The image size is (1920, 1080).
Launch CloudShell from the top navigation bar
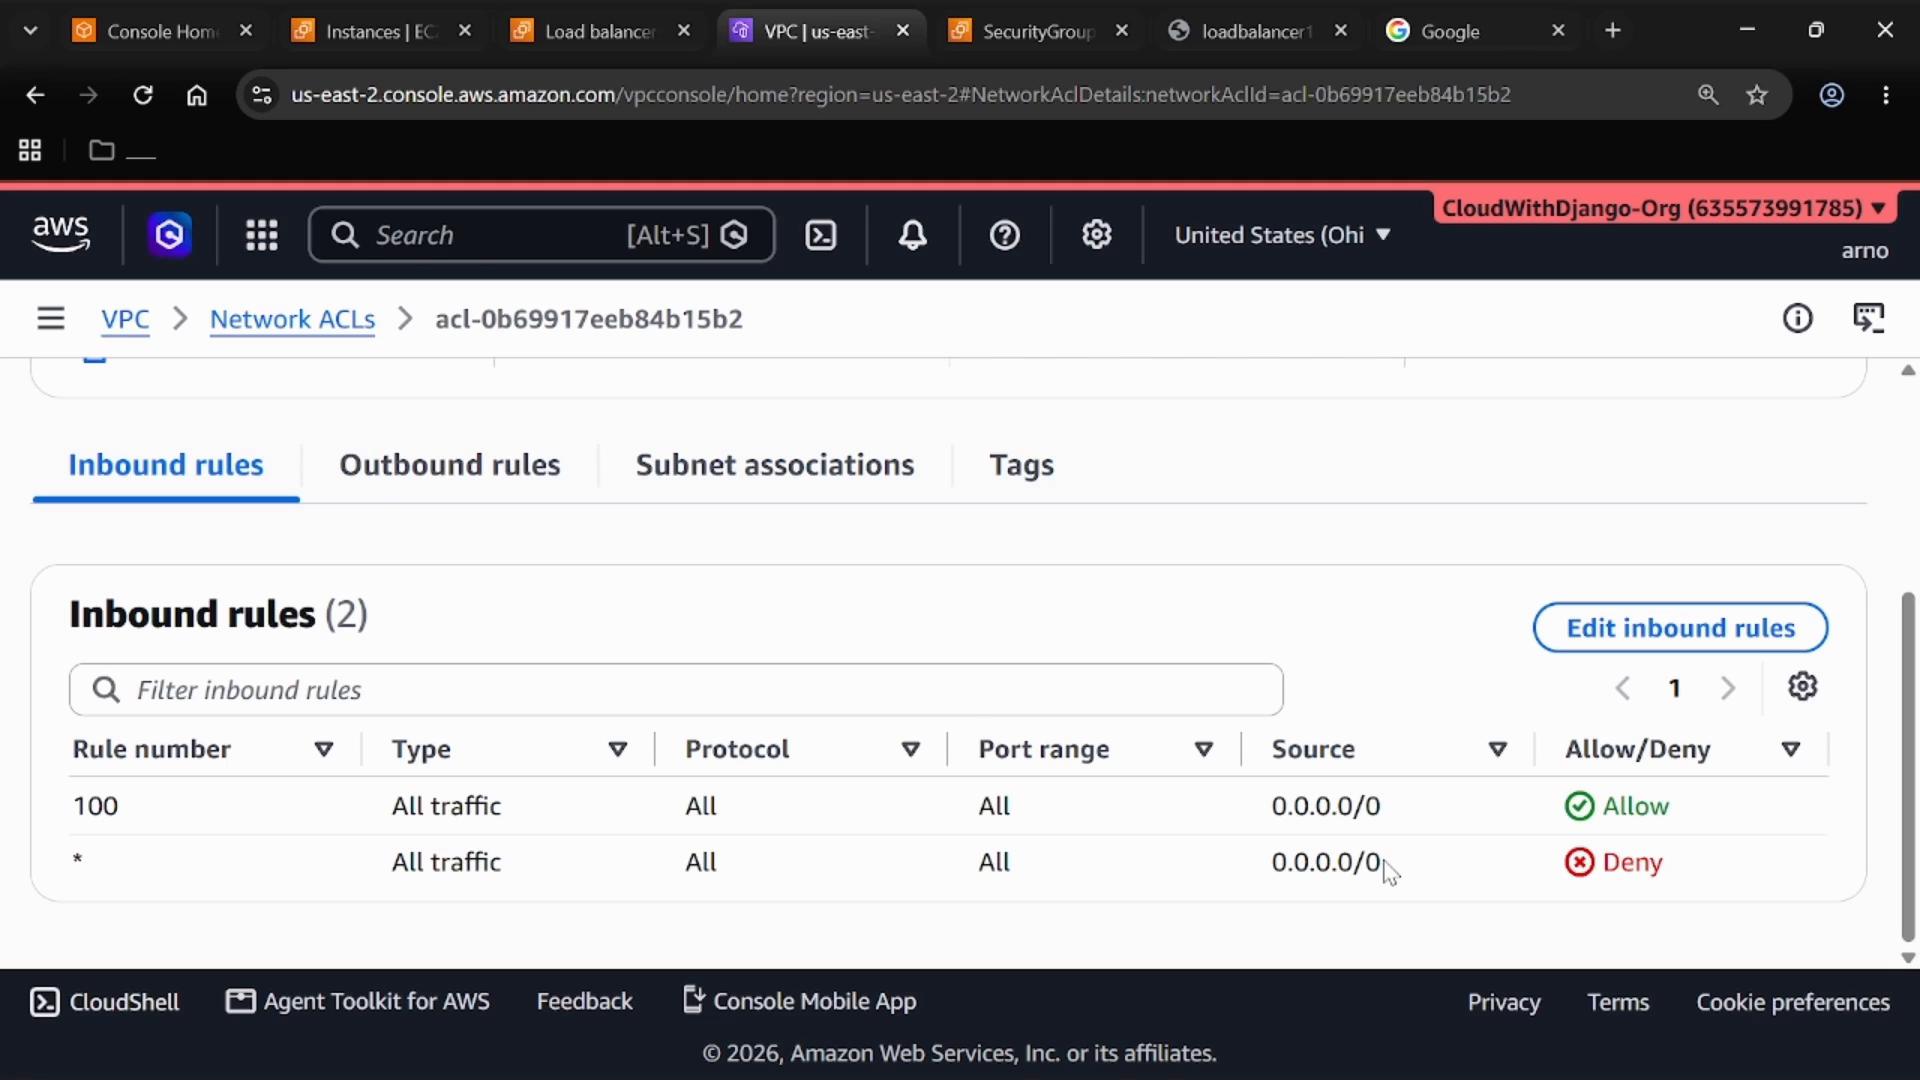click(x=821, y=235)
